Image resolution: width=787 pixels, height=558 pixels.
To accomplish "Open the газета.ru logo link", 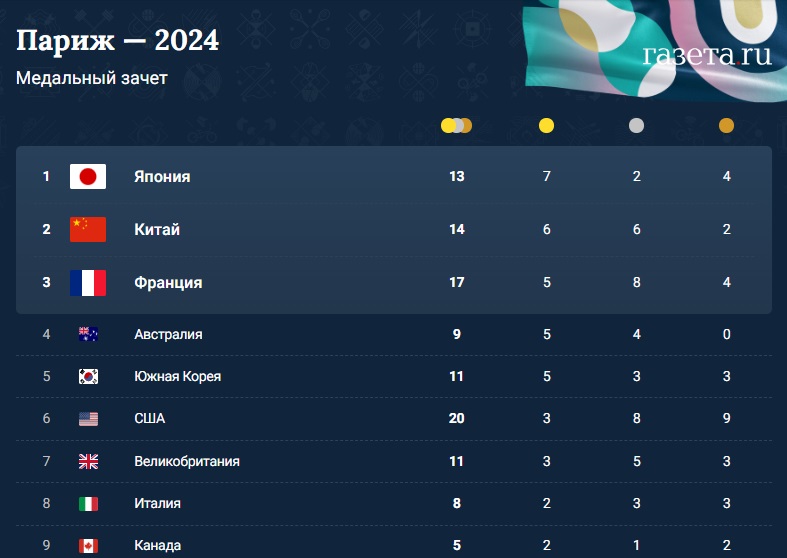I will click(x=707, y=55).
